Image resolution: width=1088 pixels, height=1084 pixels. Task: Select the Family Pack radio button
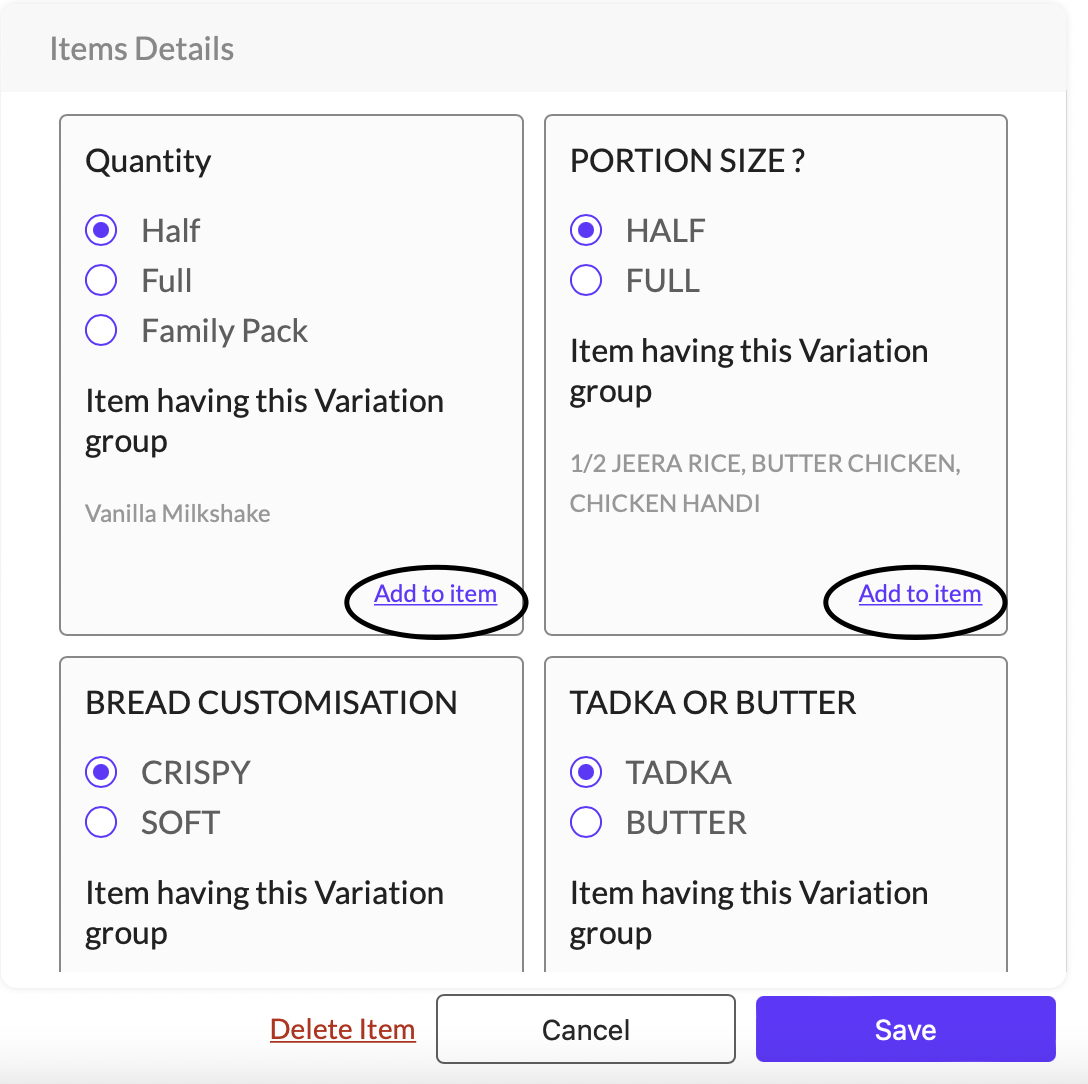pyautogui.click(x=101, y=331)
